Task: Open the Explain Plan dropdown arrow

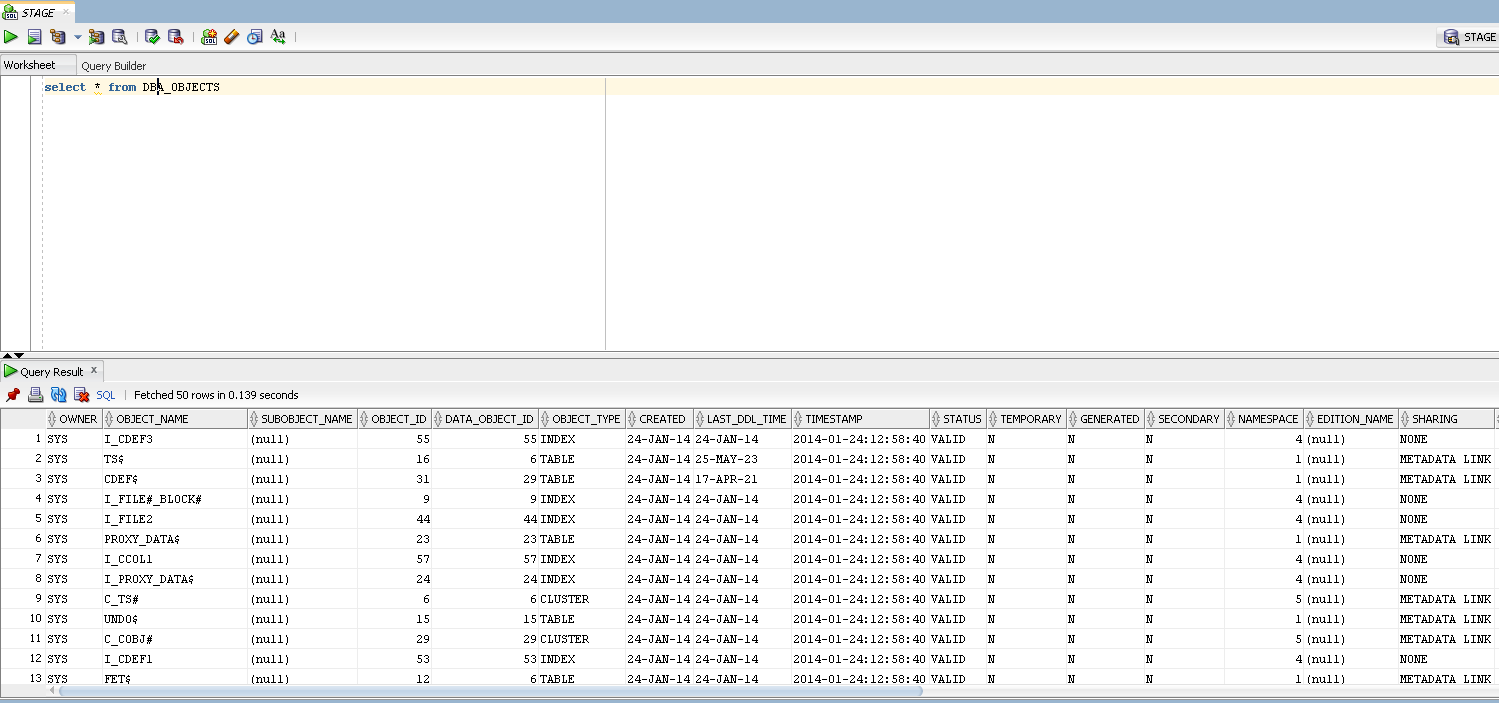Action: click(x=77, y=38)
